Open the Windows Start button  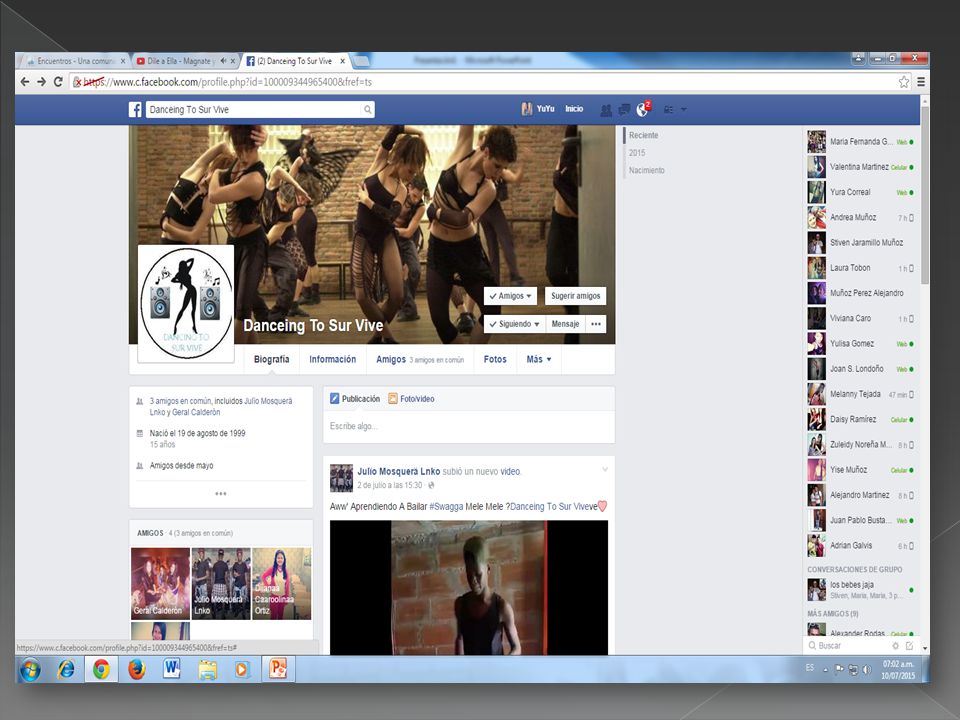point(31,669)
